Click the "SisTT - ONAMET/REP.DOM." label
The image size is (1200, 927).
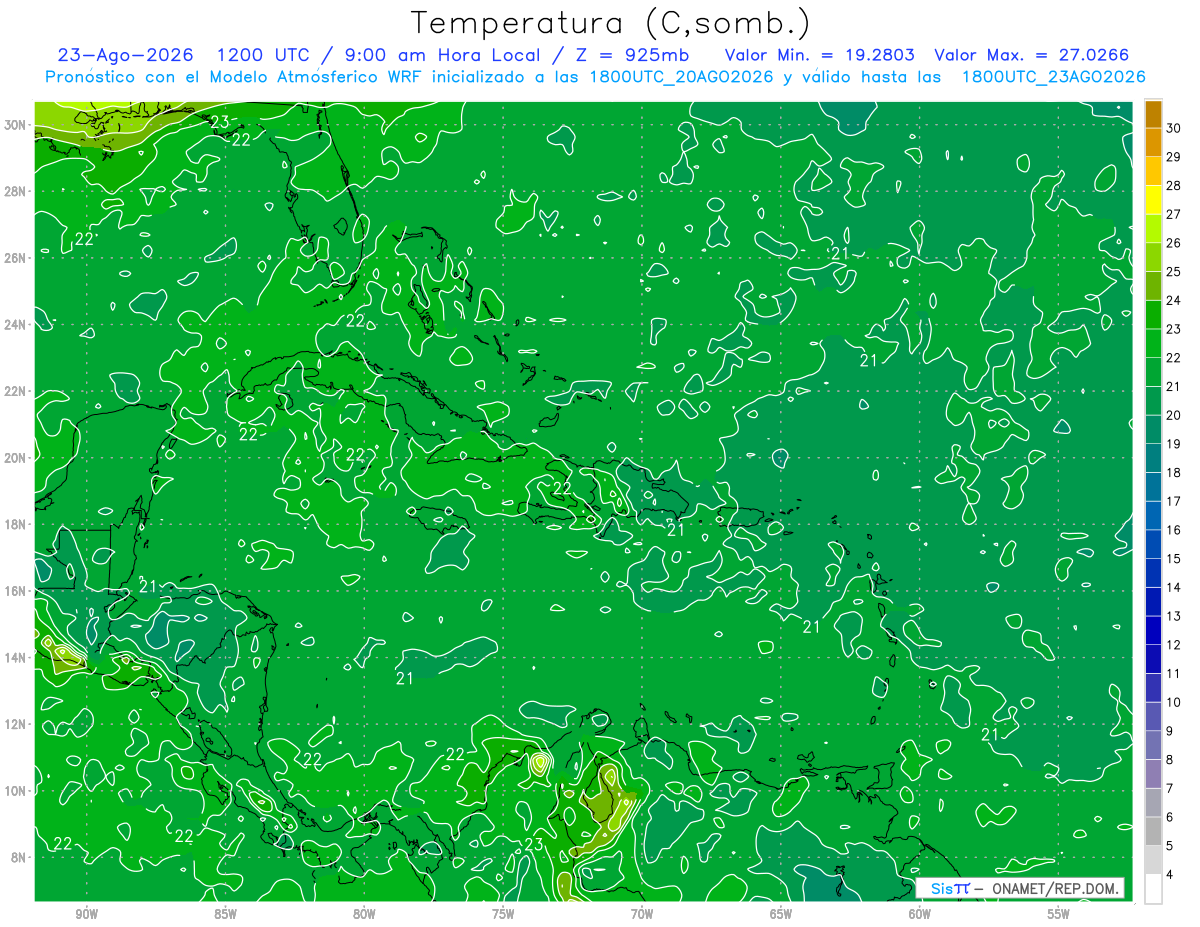point(1019,888)
